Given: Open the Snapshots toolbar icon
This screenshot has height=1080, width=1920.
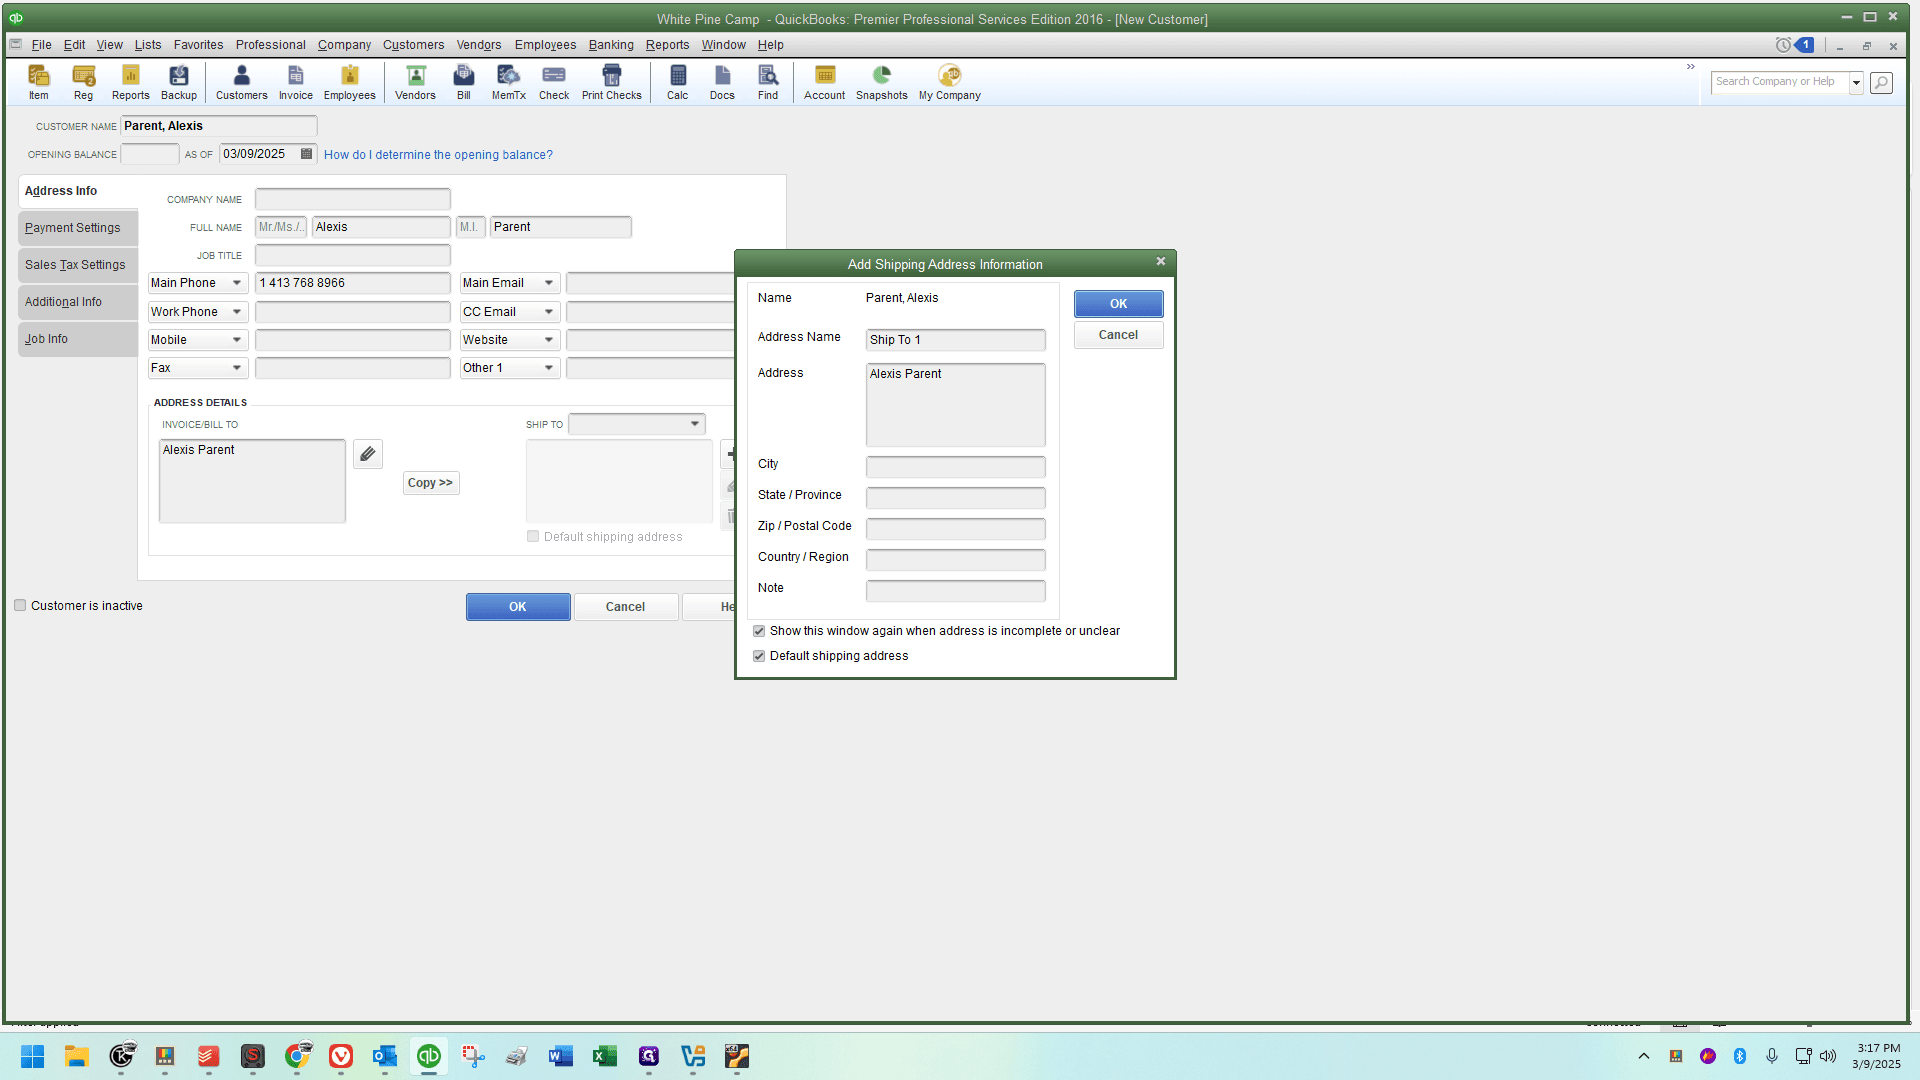Looking at the screenshot, I should coord(881,82).
